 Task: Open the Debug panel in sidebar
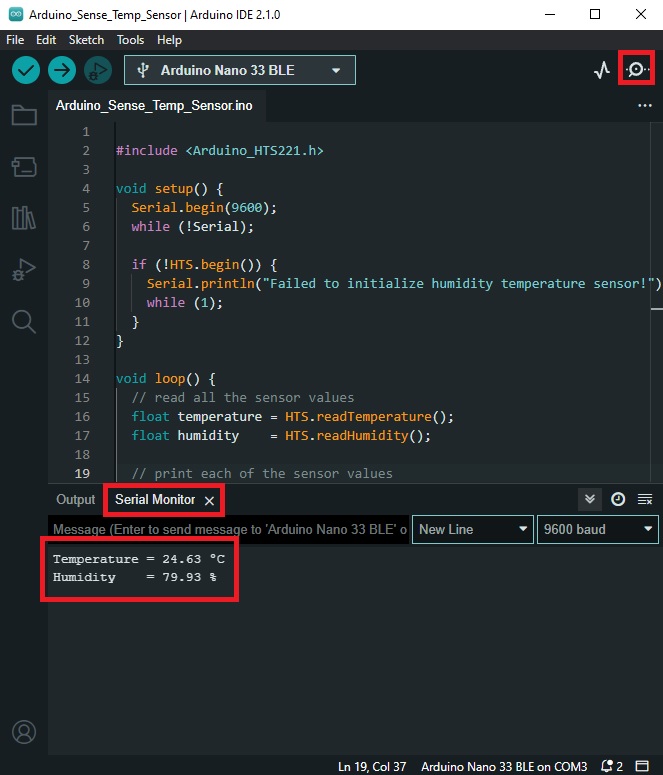pos(24,269)
